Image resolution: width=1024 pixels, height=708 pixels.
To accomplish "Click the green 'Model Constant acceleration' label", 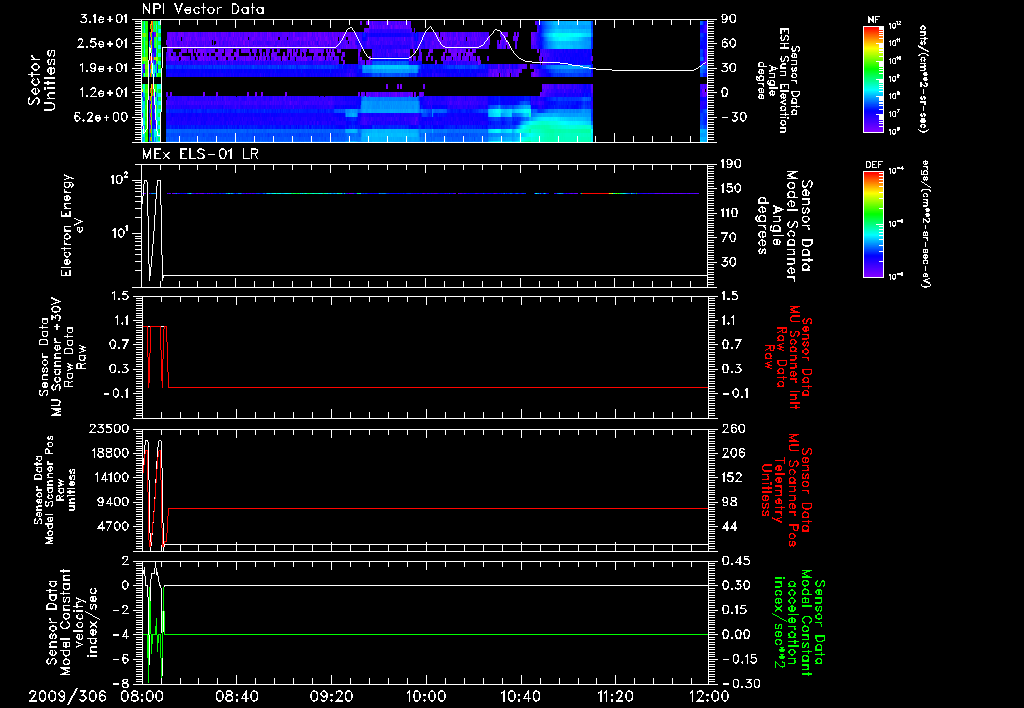I will 799,622.
